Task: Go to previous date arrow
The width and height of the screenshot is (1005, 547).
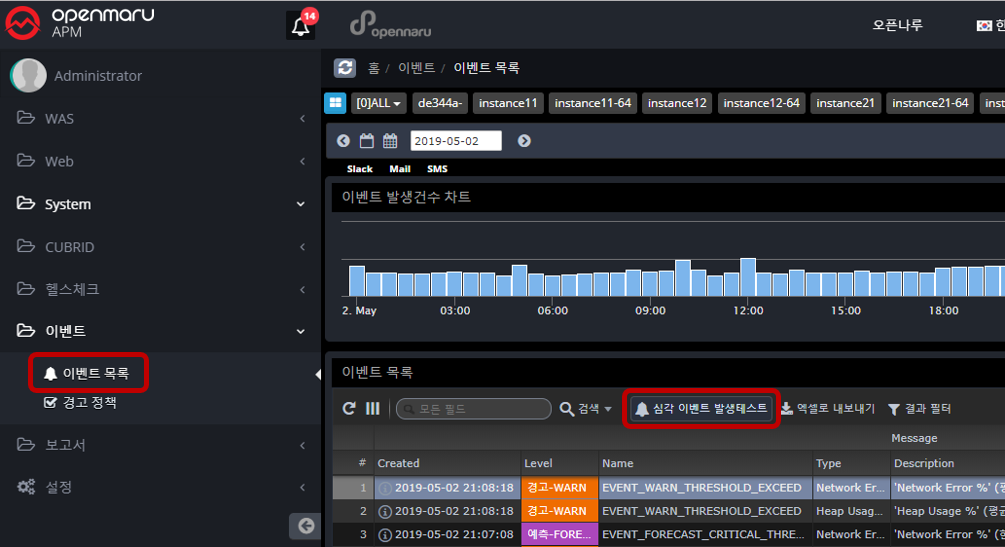Action: pos(343,141)
